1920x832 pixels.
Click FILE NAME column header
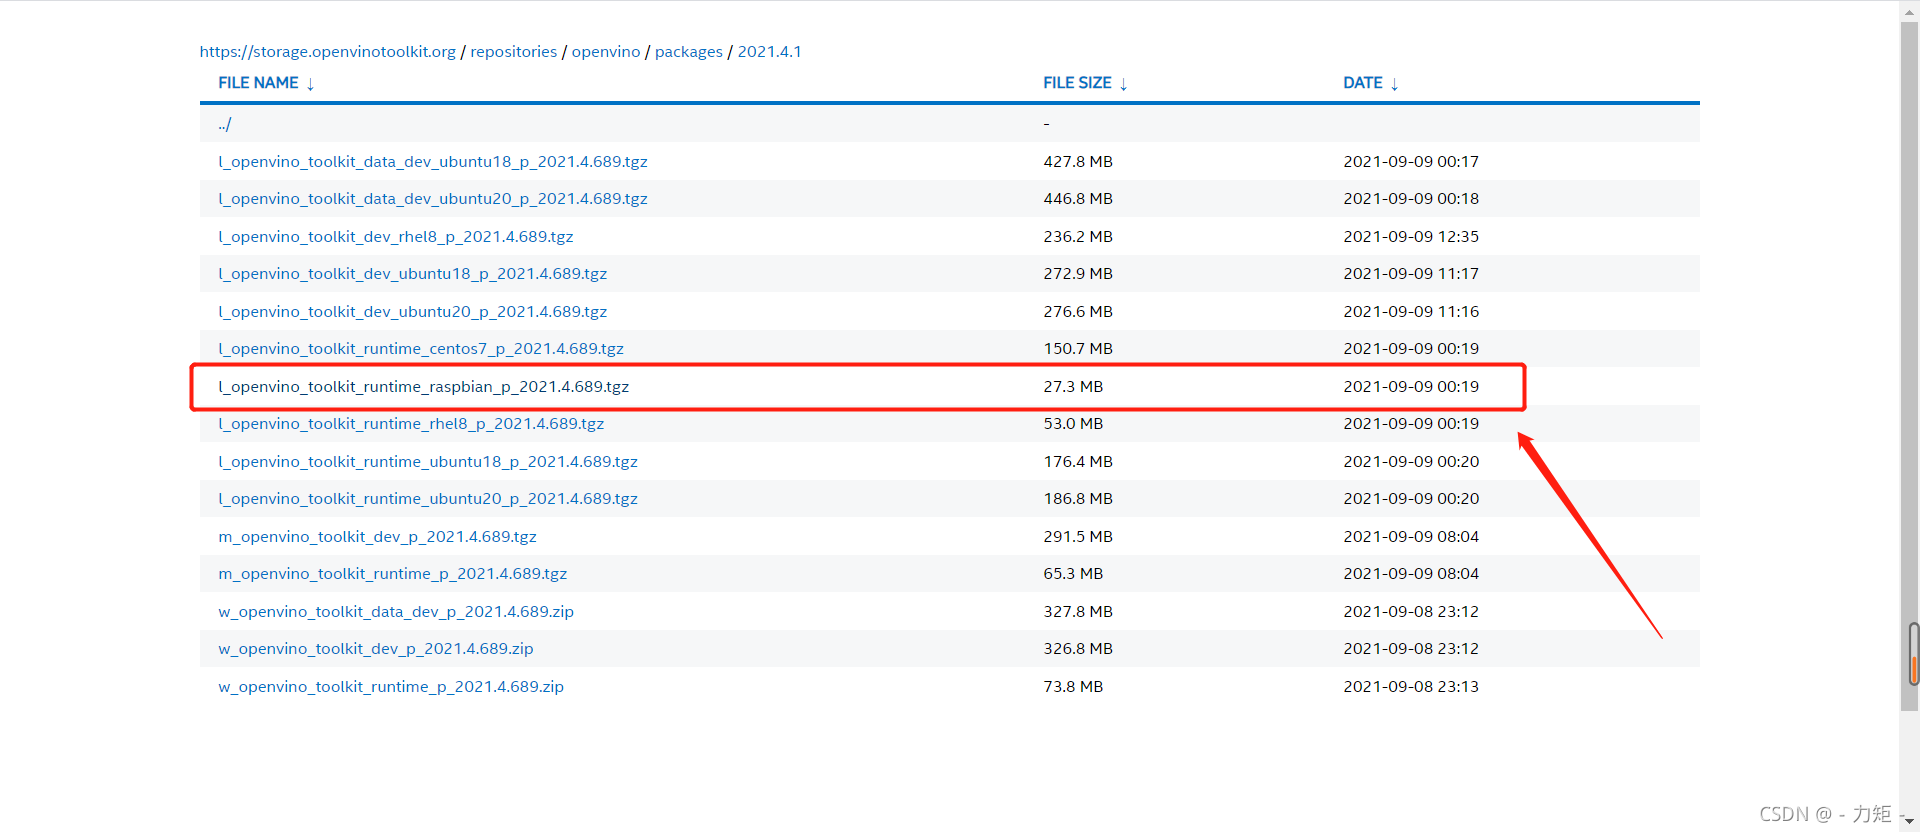(258, 83)
